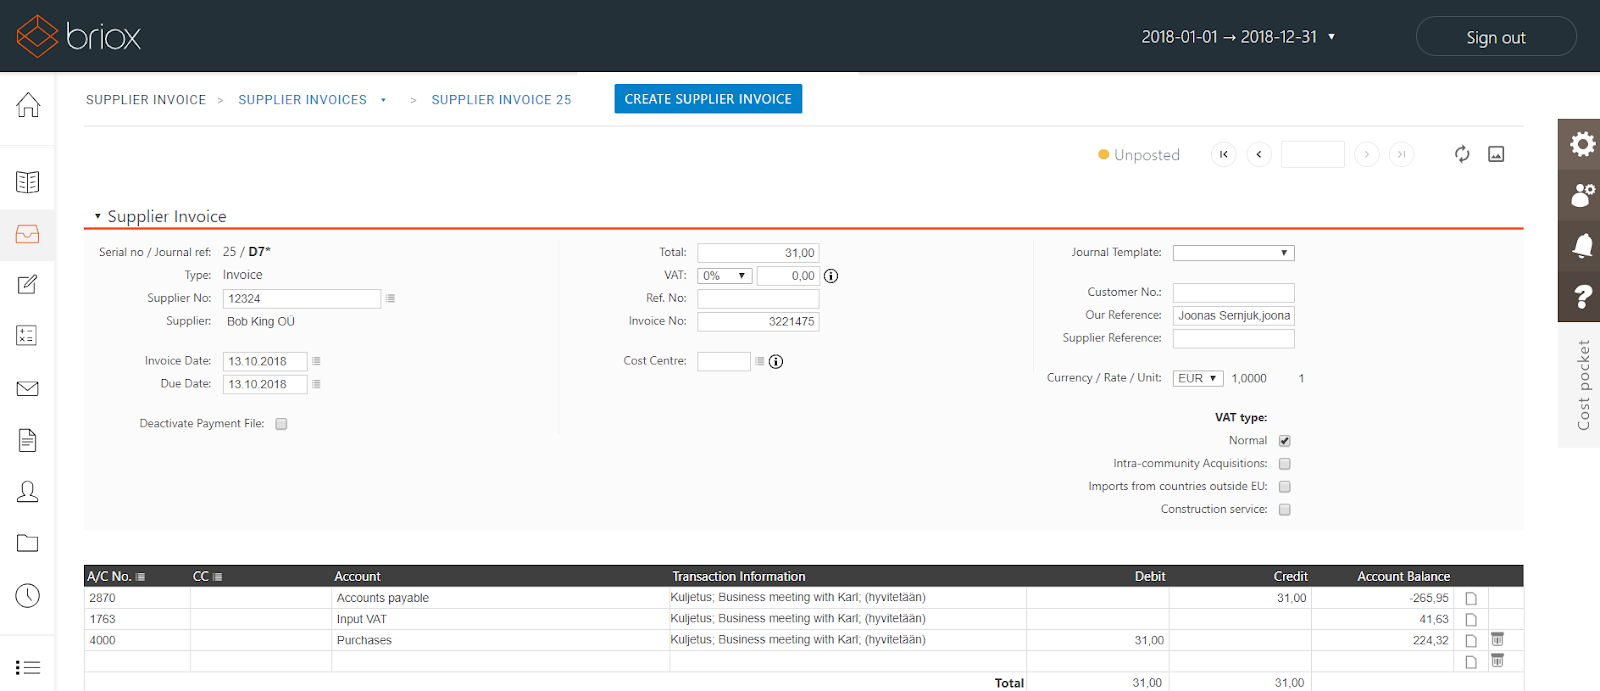Open the Cost pocket side tab
Image resolution: width=1600 pixels, height=691 pixels.
[1579, 385]
